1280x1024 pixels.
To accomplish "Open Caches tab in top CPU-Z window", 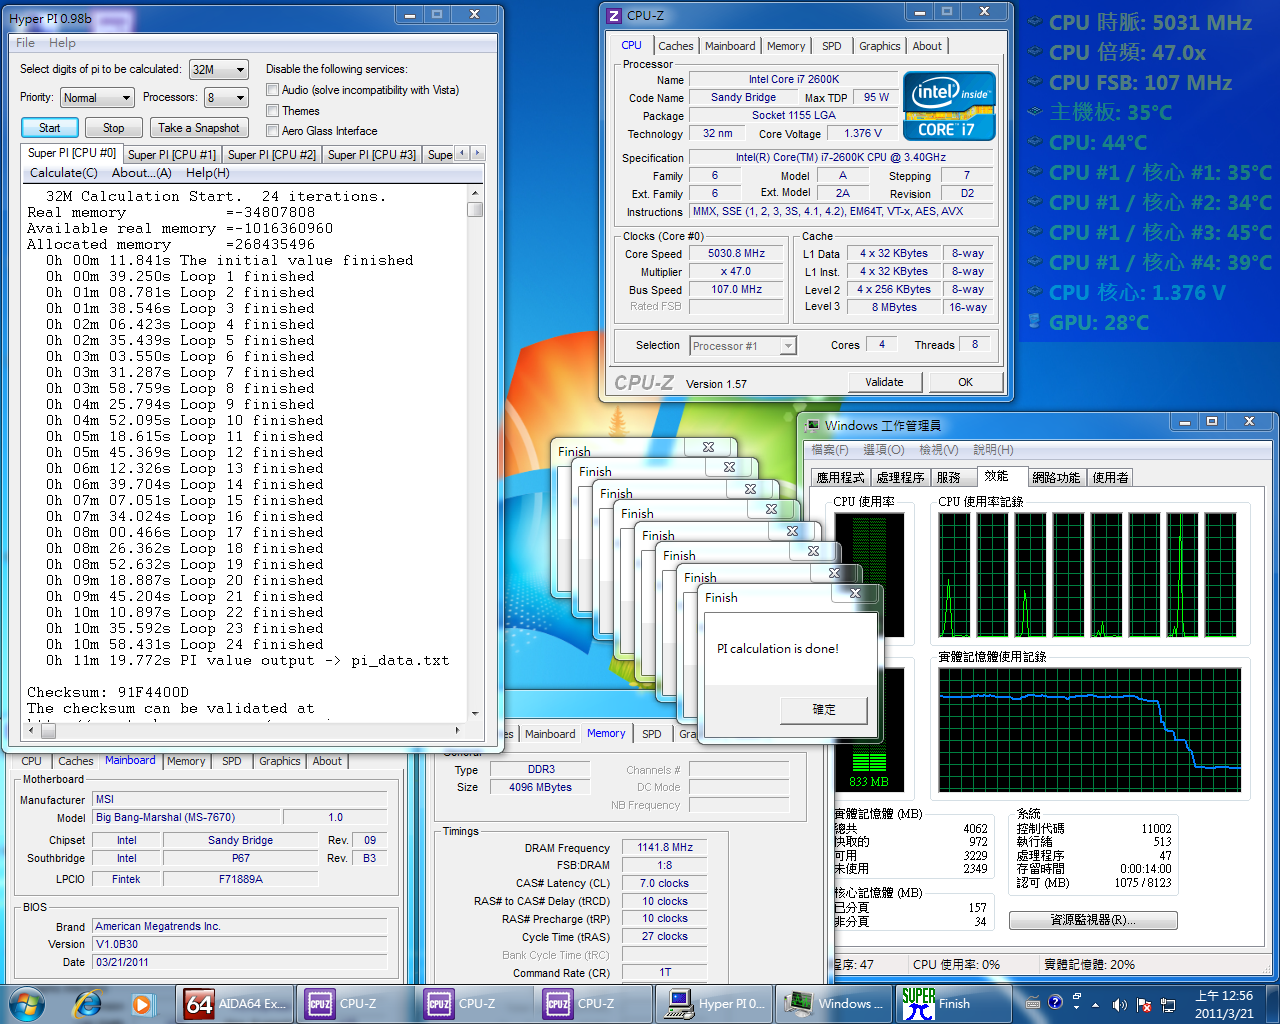I will [675, 46].
